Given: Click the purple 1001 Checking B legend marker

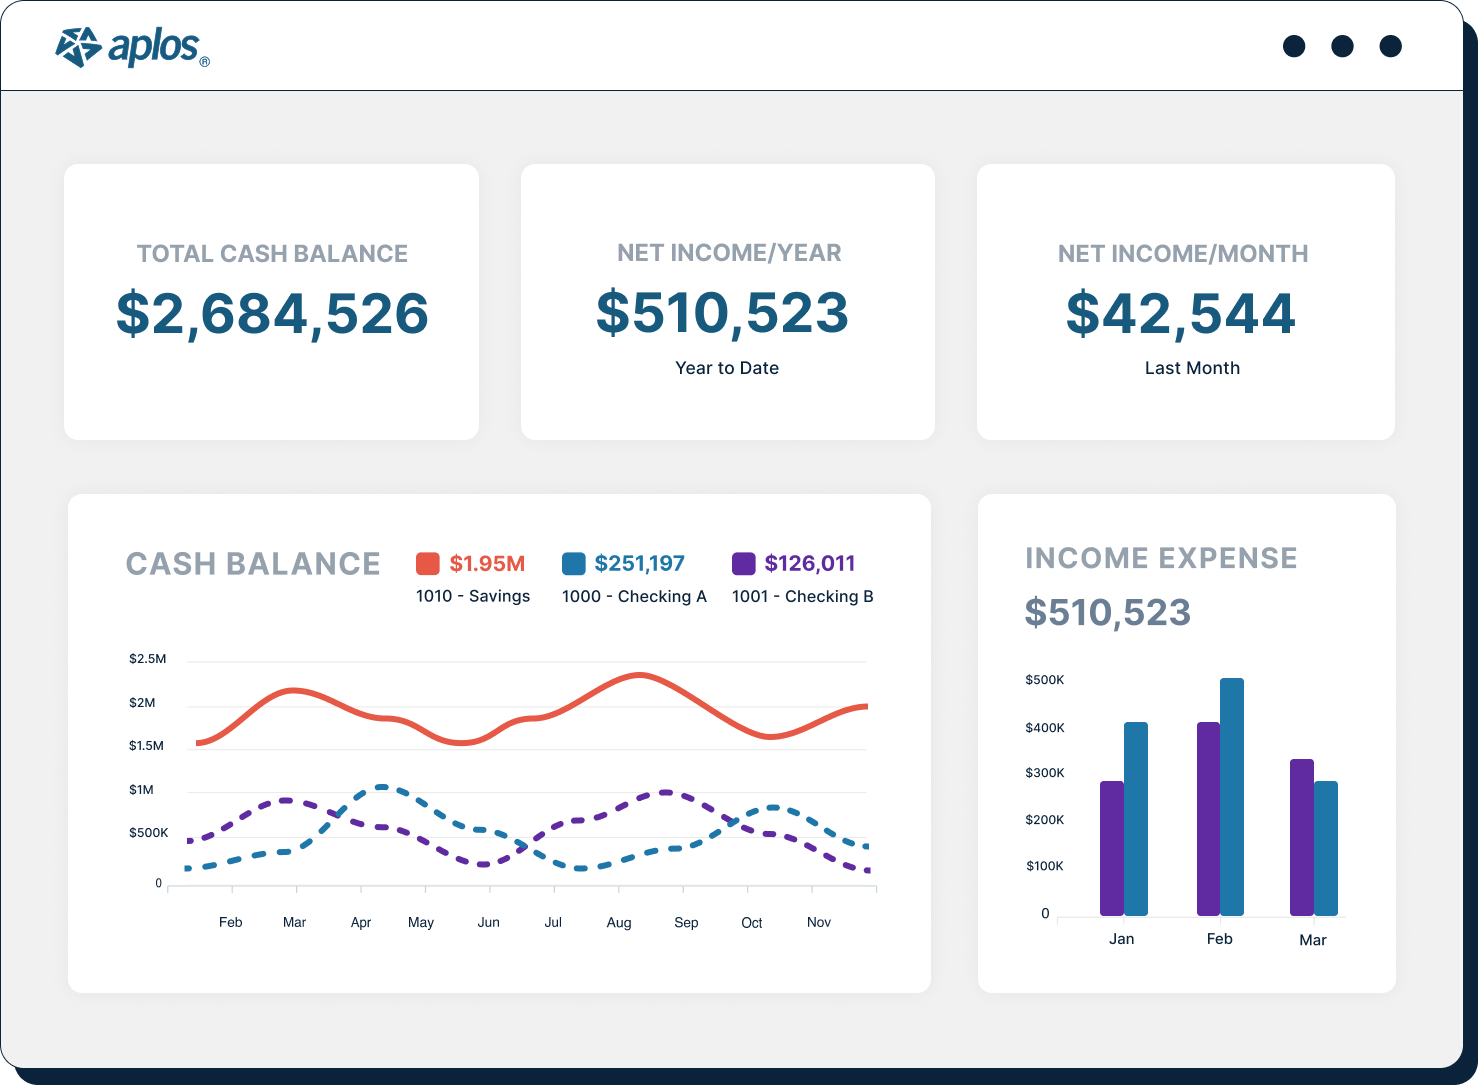Looking at the screenshot, I should coord(744,562).
